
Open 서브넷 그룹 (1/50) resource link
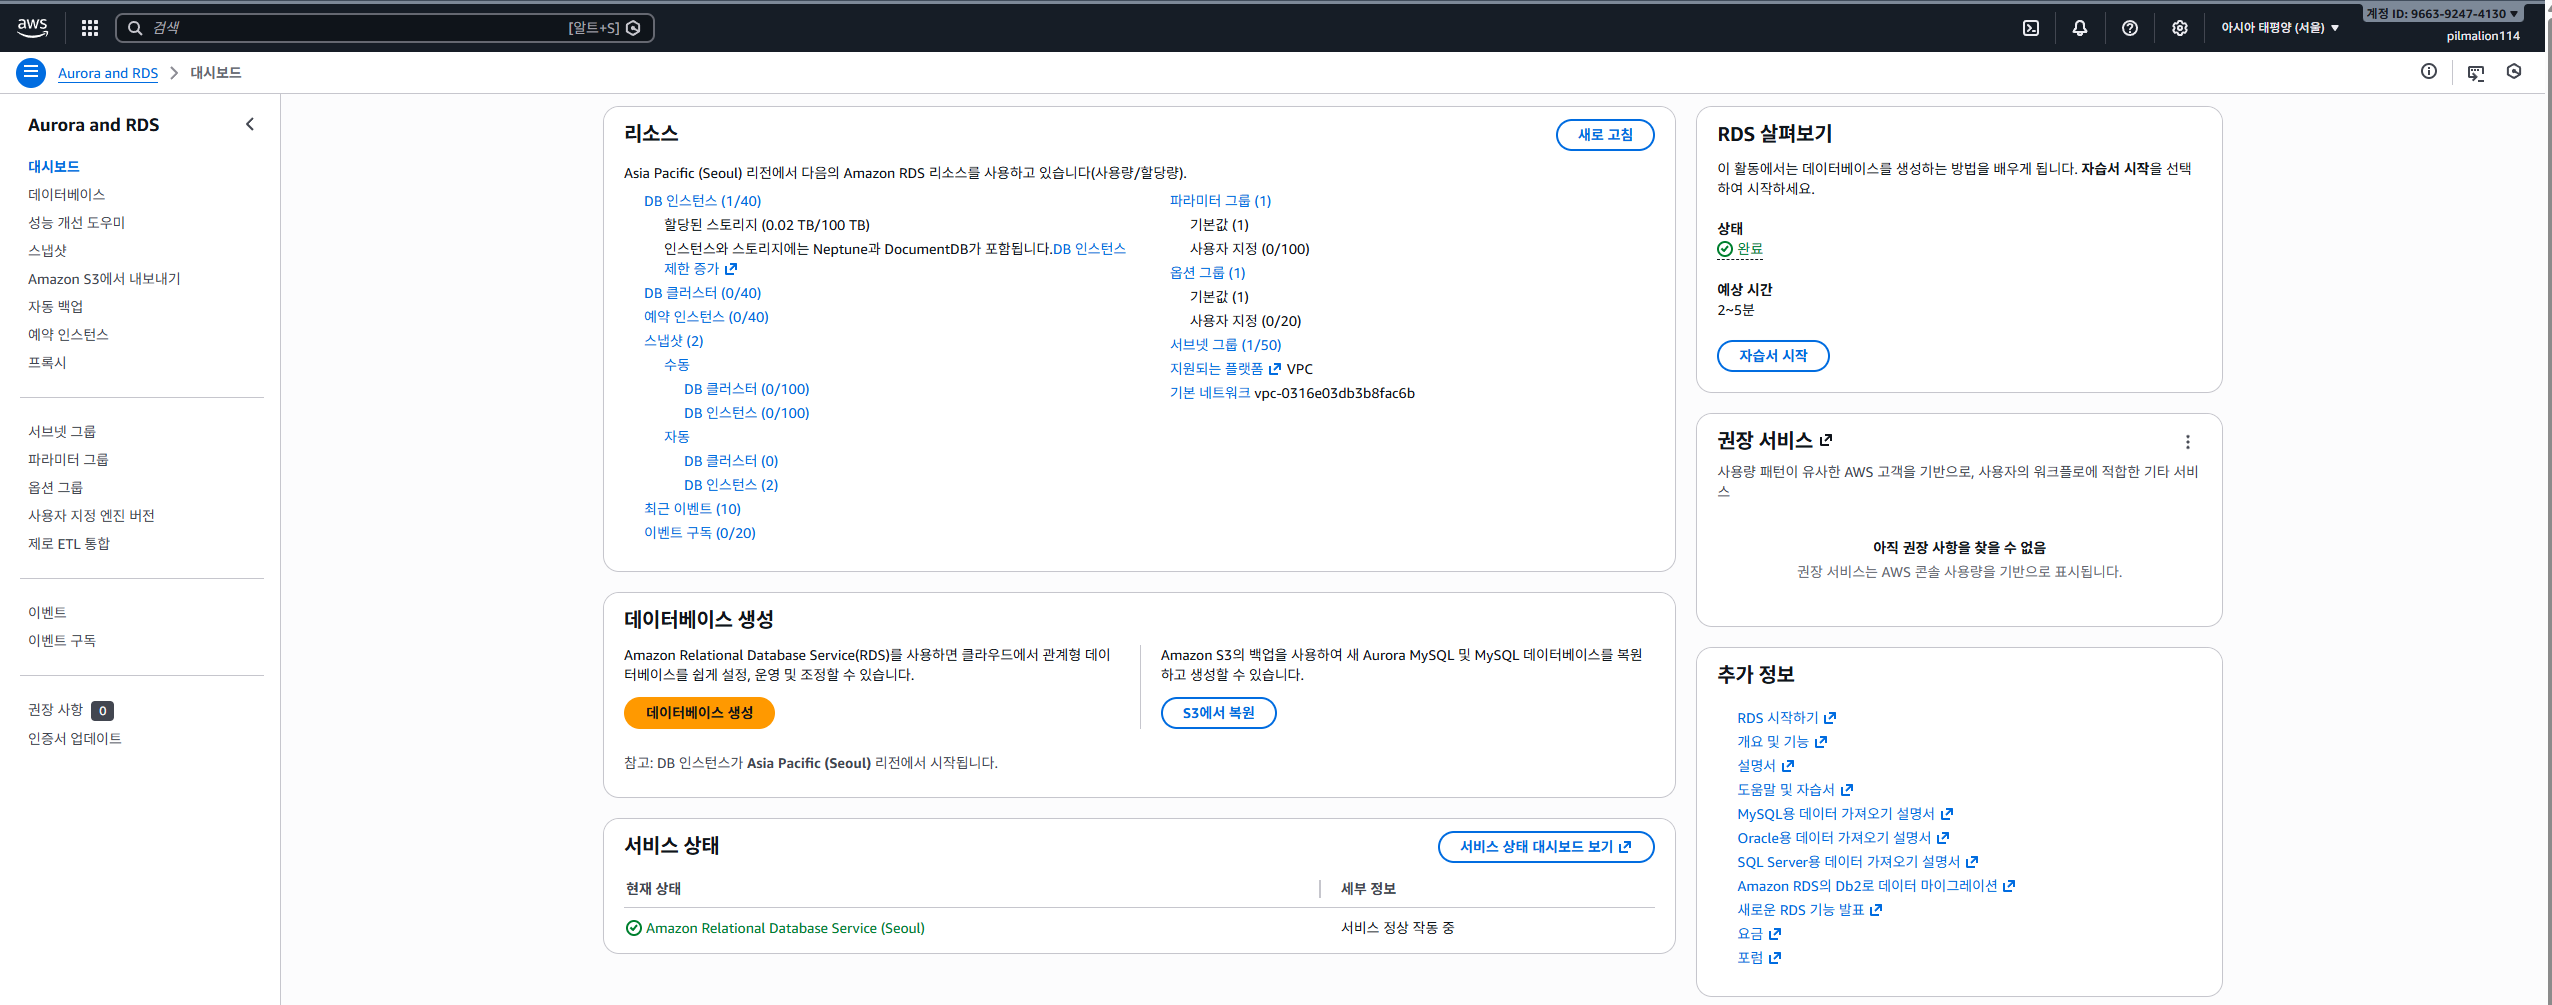coord(1225,345)
